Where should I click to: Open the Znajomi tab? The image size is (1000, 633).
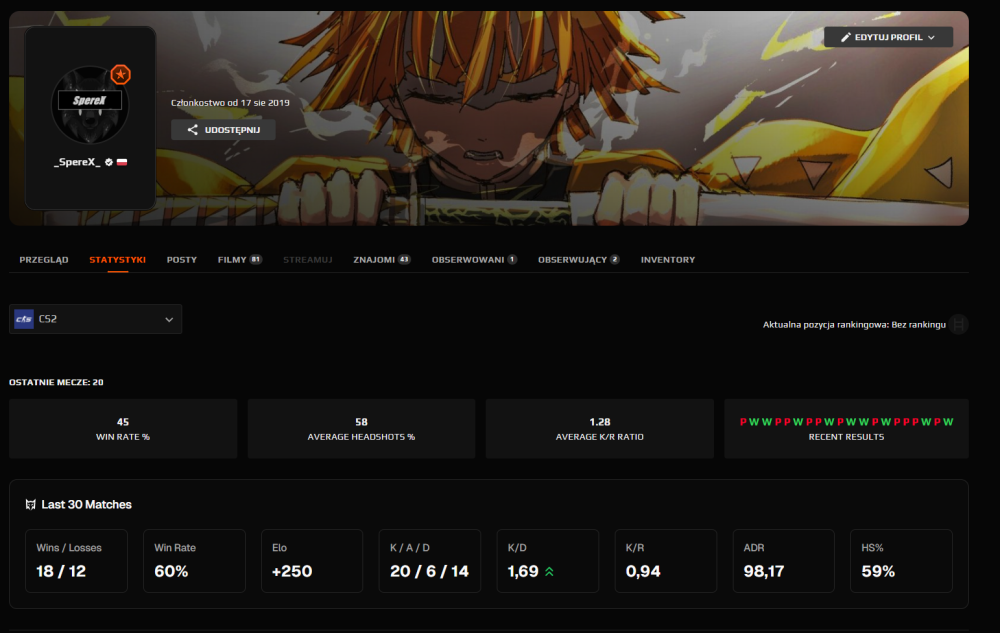click(x=381, y=259)
